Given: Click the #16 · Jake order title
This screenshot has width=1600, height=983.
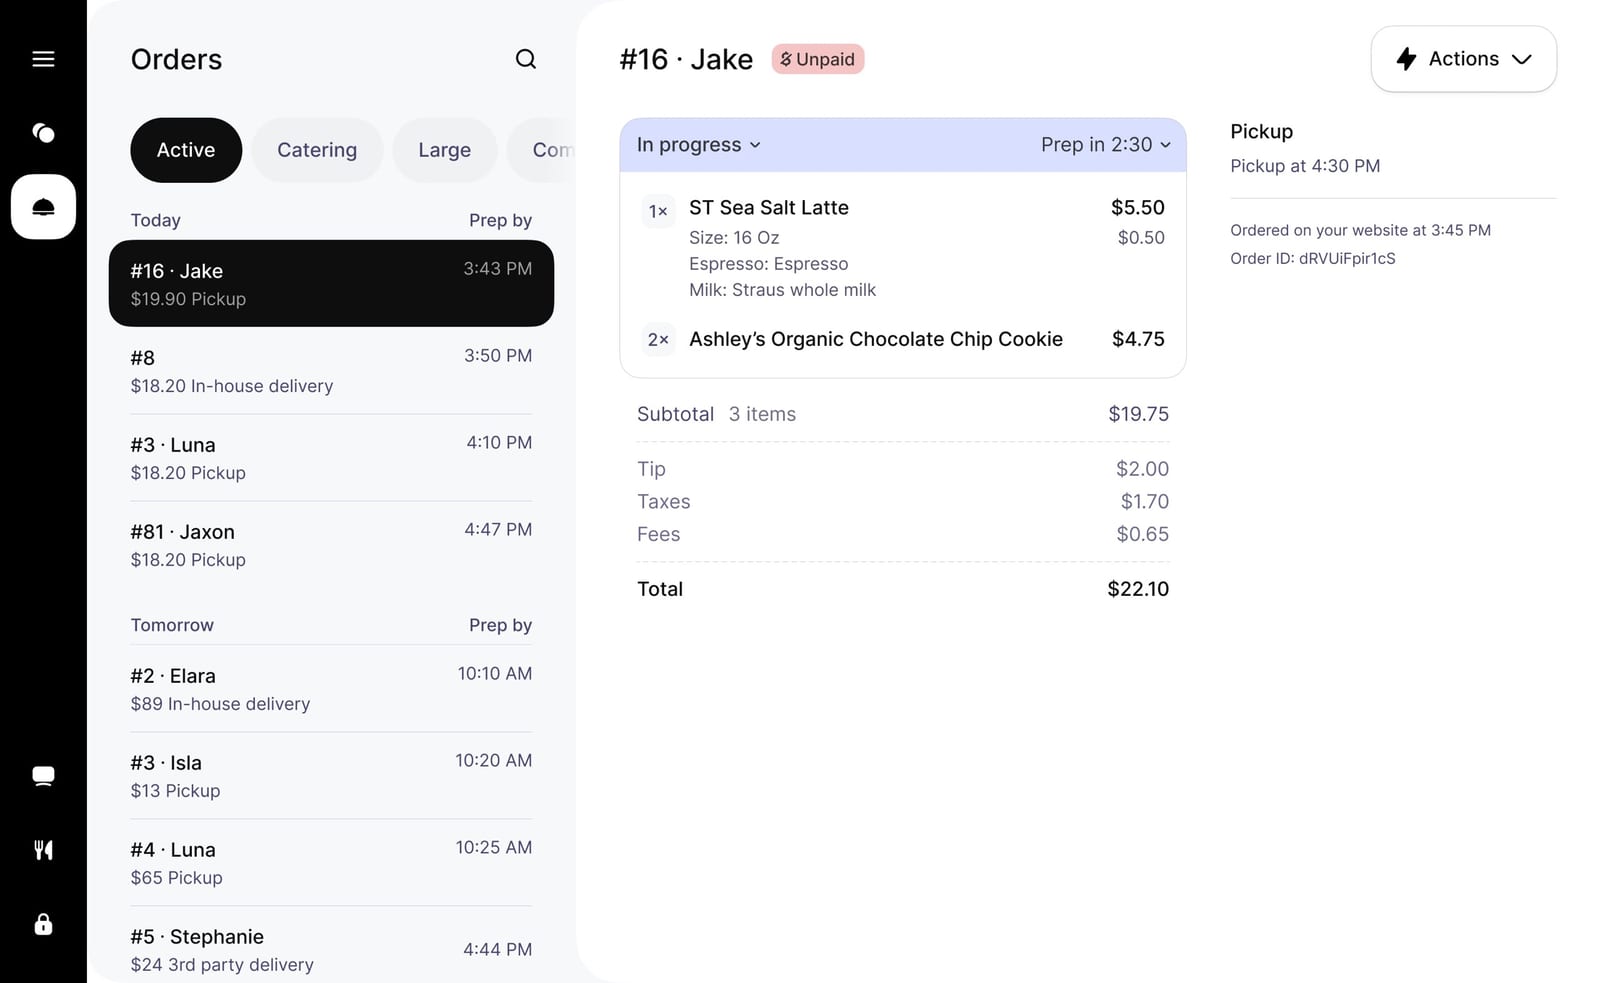Looking at the screenshot, I should [686, 59].
